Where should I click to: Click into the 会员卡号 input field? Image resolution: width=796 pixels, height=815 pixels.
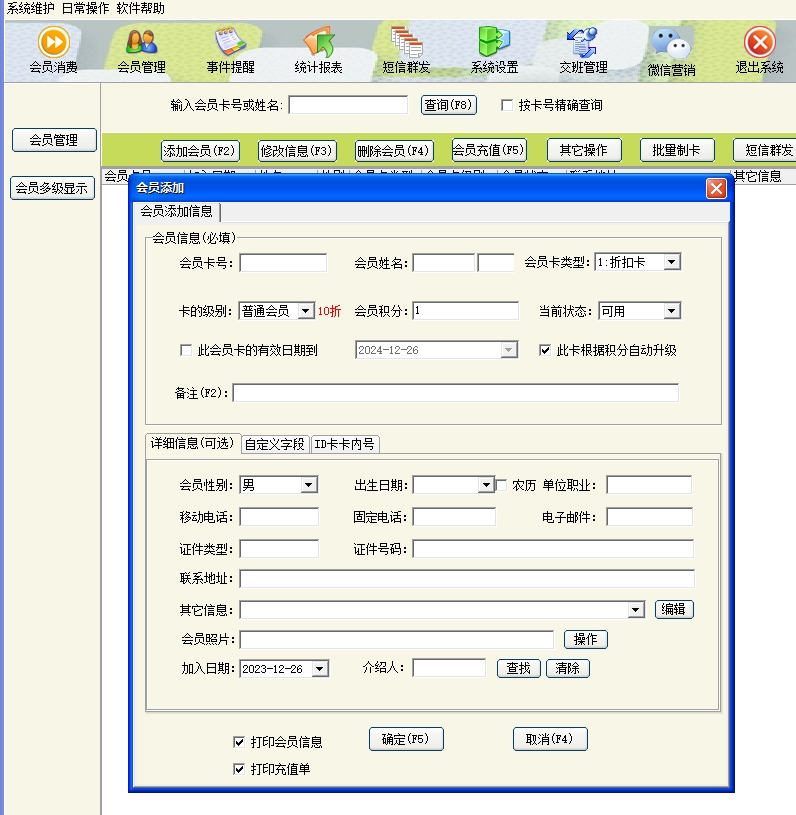(283, 263)
